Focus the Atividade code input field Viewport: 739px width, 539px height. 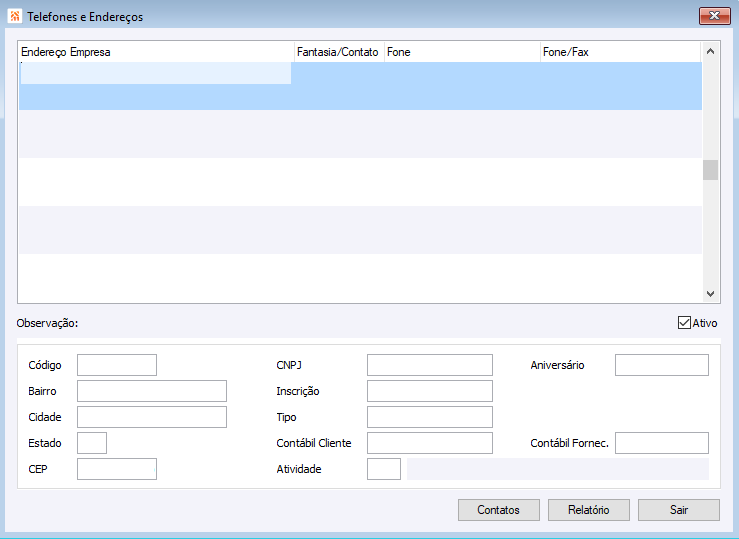point(384,469)
